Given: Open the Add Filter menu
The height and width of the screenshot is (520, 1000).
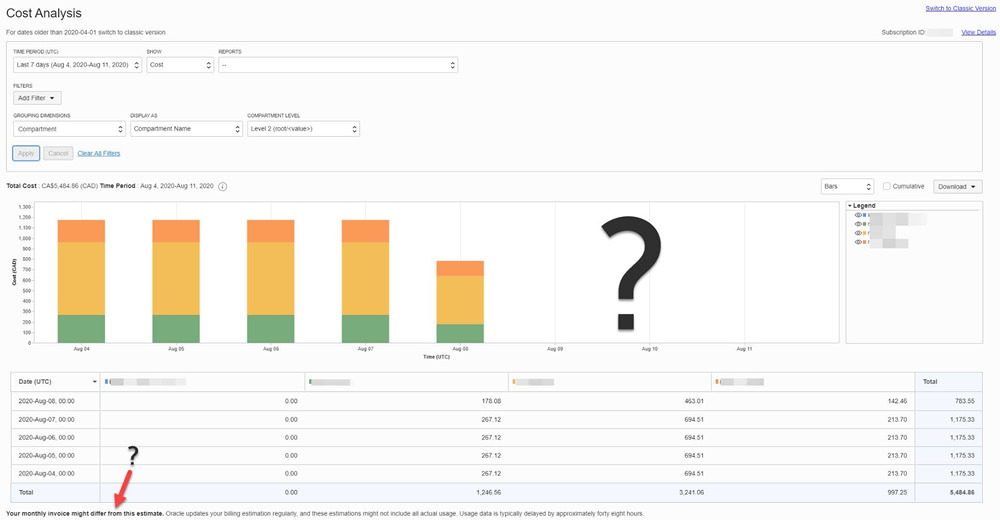Looking at the screenshot, I should coord(37,98).
